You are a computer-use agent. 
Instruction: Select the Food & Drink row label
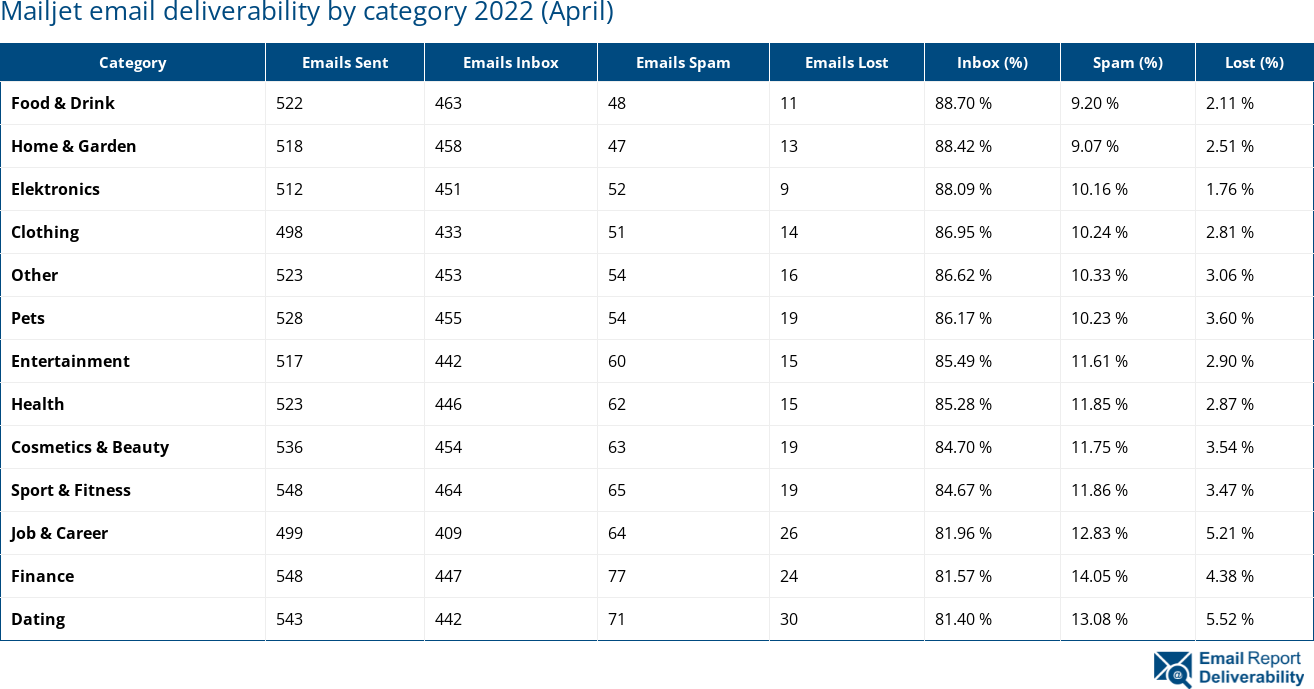(x=63, y=103)
